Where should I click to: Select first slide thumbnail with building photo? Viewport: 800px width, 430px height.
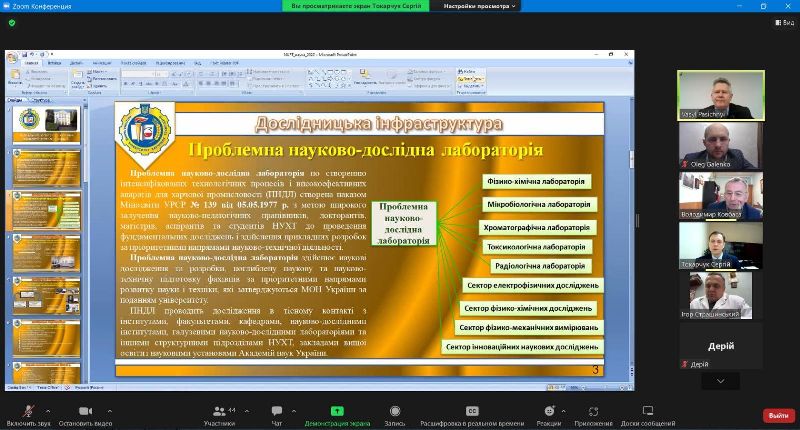click(46, 124)
